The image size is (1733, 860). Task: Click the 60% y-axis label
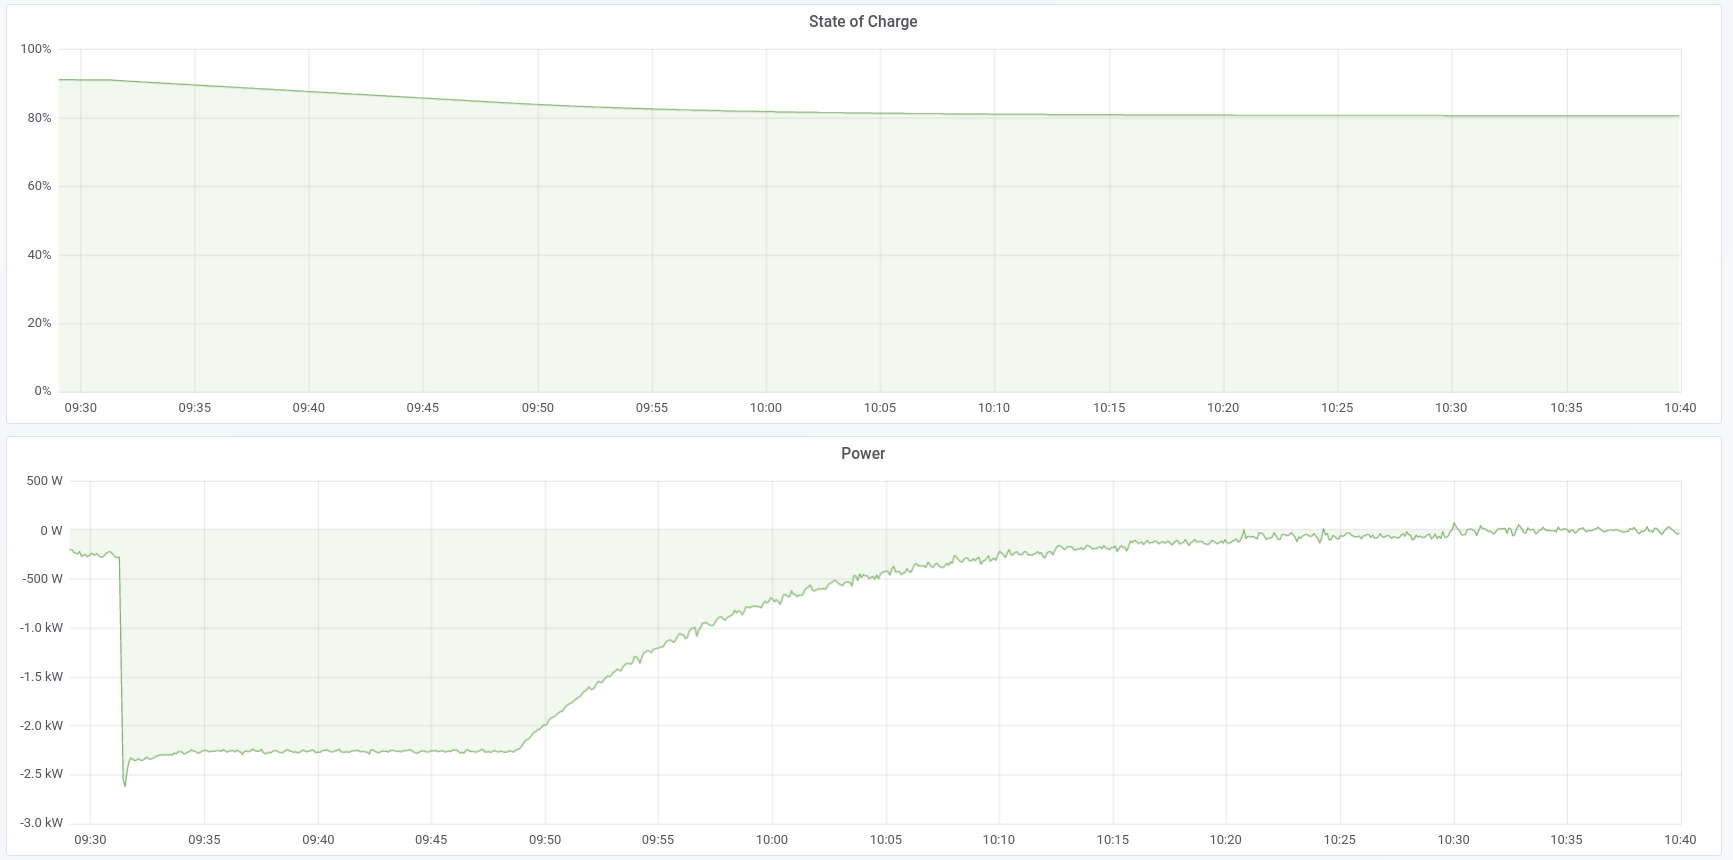[x=39, y=186]
